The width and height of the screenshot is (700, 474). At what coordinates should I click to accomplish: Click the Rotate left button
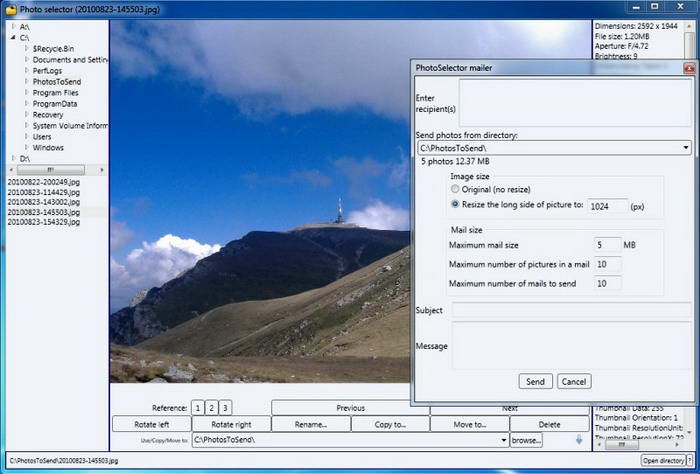pyautogui.click(x=152, y=424)
